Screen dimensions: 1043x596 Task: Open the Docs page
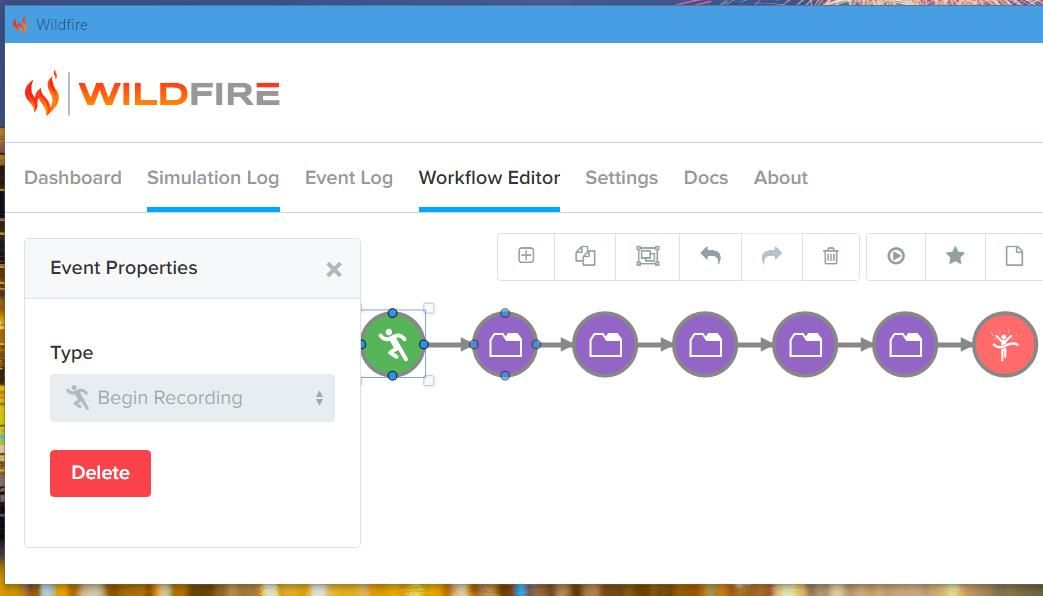[705, 177]
